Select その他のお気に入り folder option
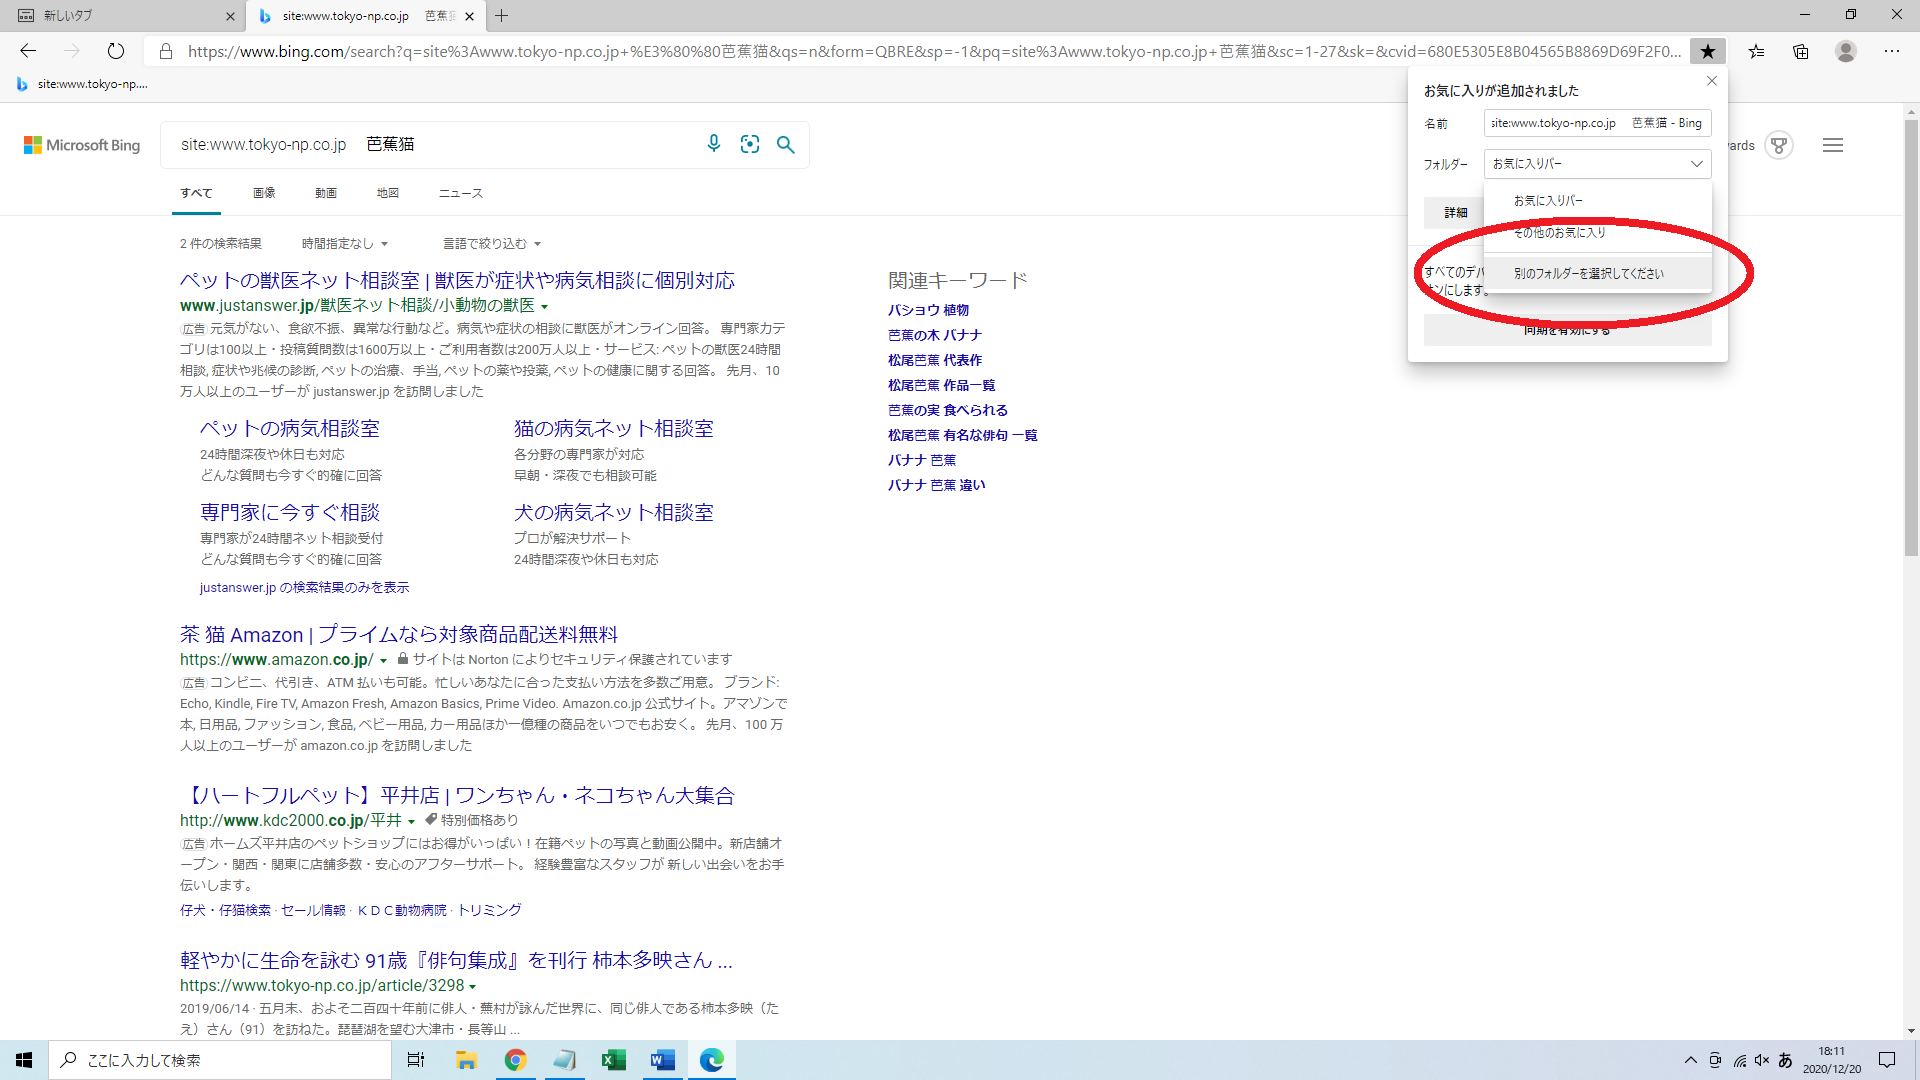This screenshot has width=1920, height=1080. click(x=1559, y=232)
